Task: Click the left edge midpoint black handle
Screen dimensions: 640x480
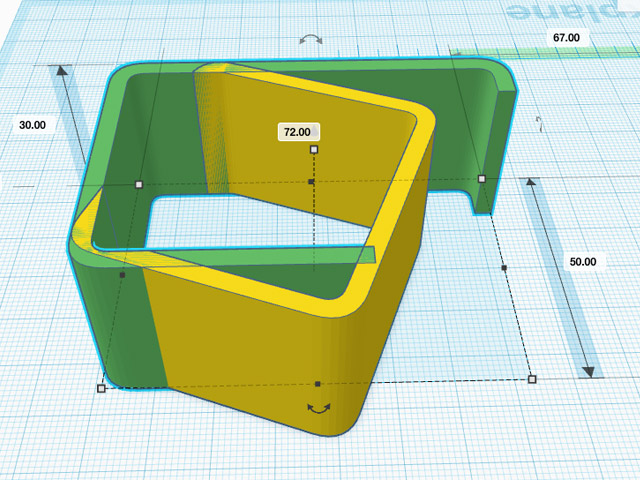Action: coord(122,274)
